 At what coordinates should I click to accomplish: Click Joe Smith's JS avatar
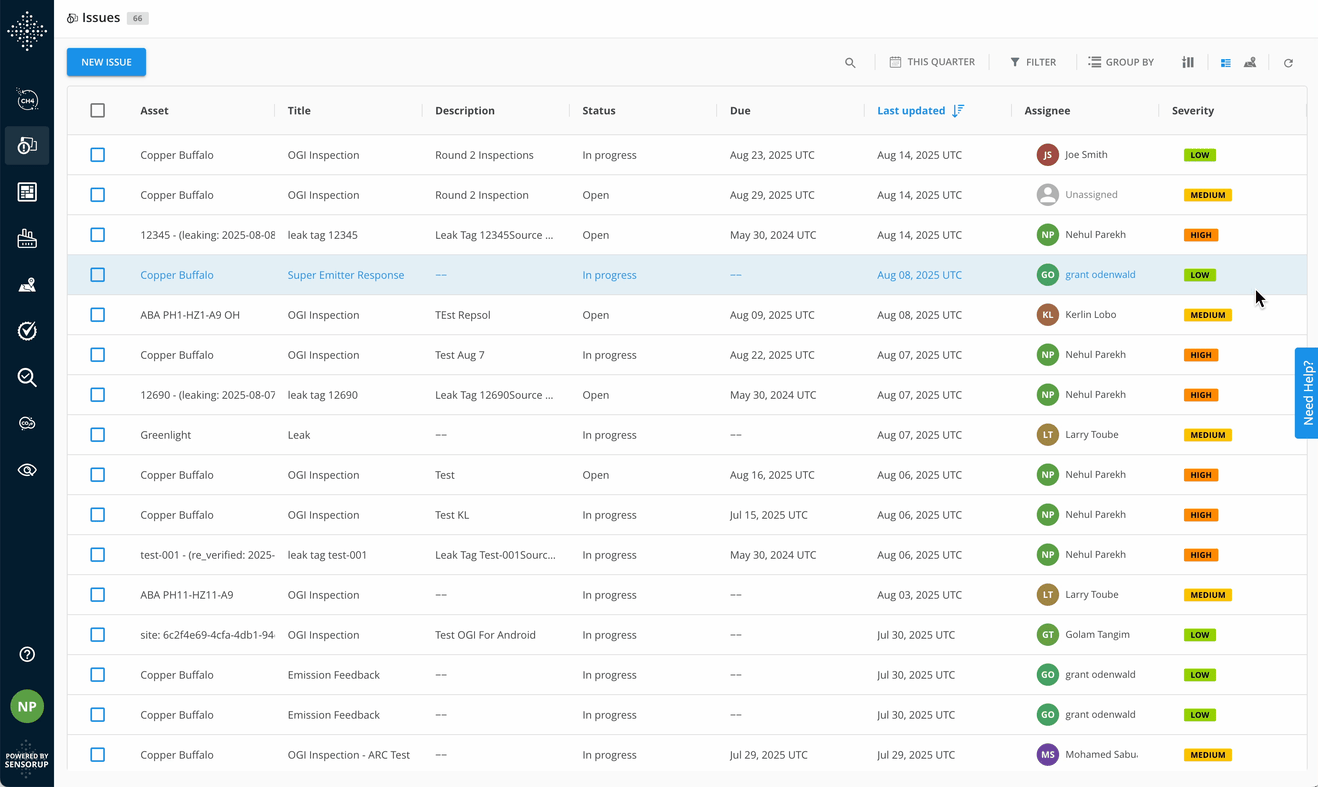coord(1047,155)
